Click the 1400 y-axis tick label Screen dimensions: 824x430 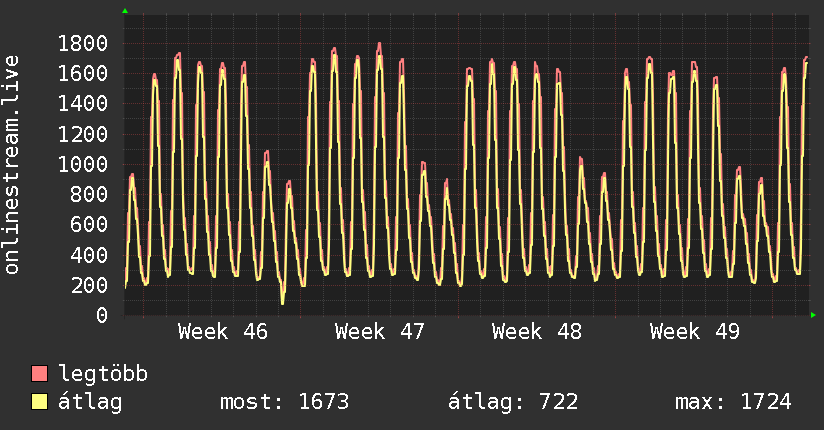click(x=83, y=104)
